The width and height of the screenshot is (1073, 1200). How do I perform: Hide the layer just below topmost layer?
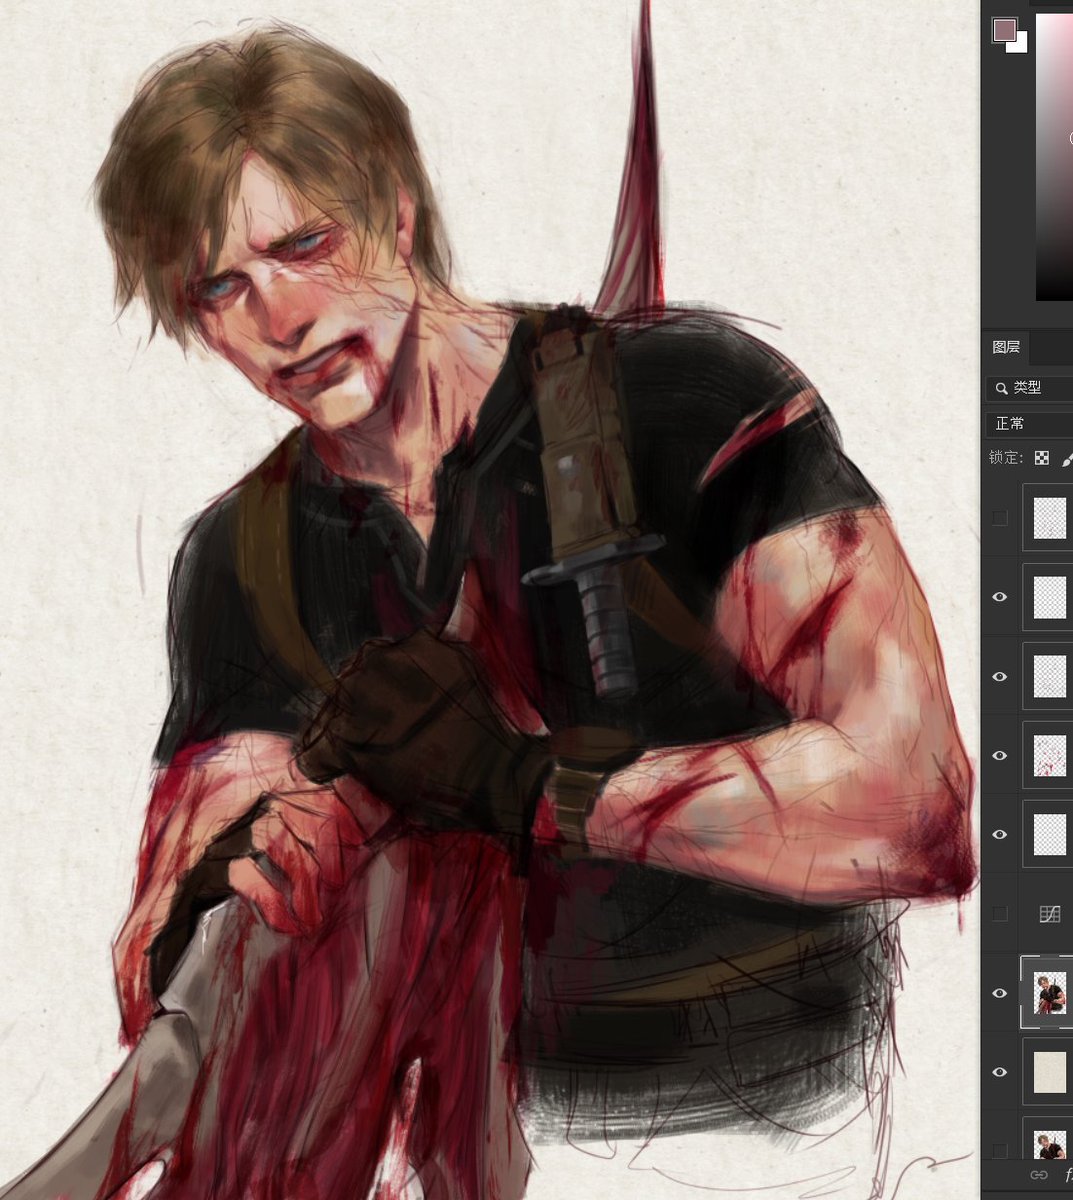pos(999,597)
